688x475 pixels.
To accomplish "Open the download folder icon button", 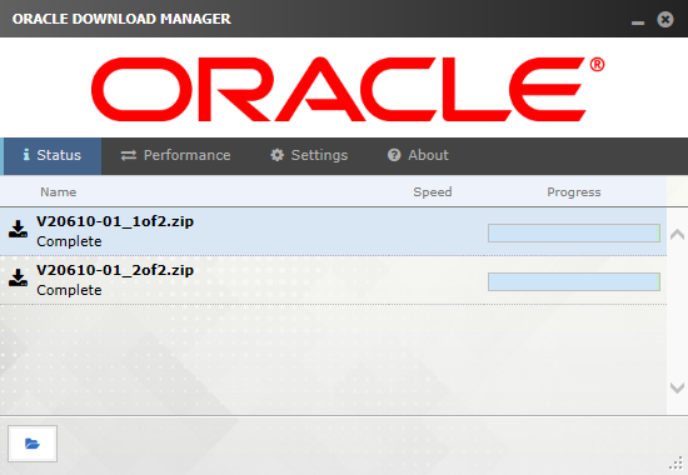I will (x=32, y=443).
